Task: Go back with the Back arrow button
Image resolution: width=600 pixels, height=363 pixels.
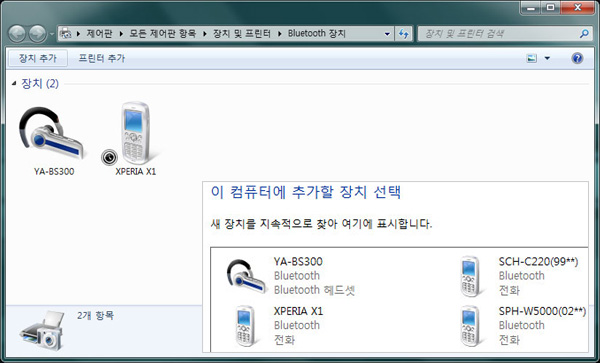Action: tap(17, 34)
